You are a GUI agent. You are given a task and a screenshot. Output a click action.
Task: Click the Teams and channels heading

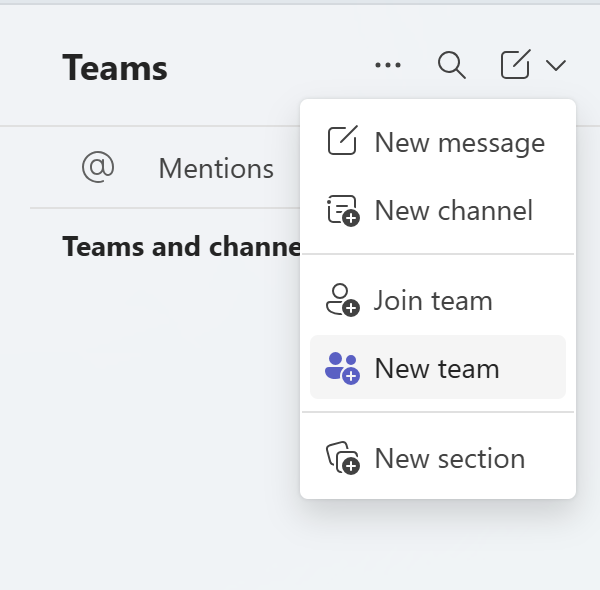tap(182, 246)
